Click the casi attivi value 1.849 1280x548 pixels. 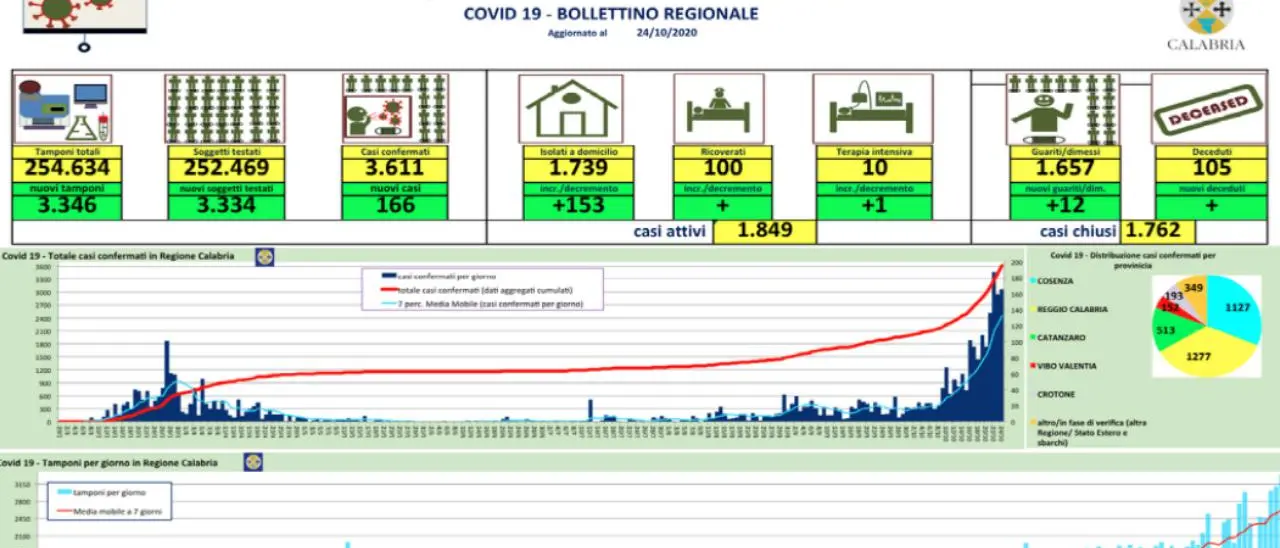click(x=765, y=231)
